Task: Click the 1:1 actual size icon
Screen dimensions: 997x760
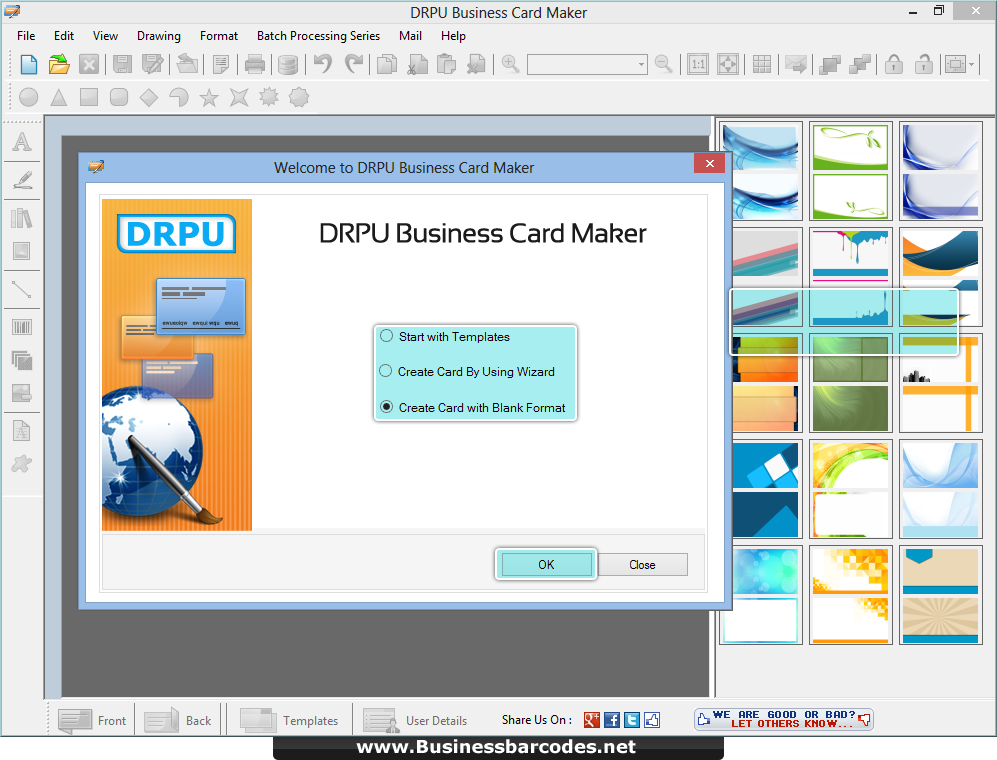Action: pyautogui.click(x=698, y=64)
